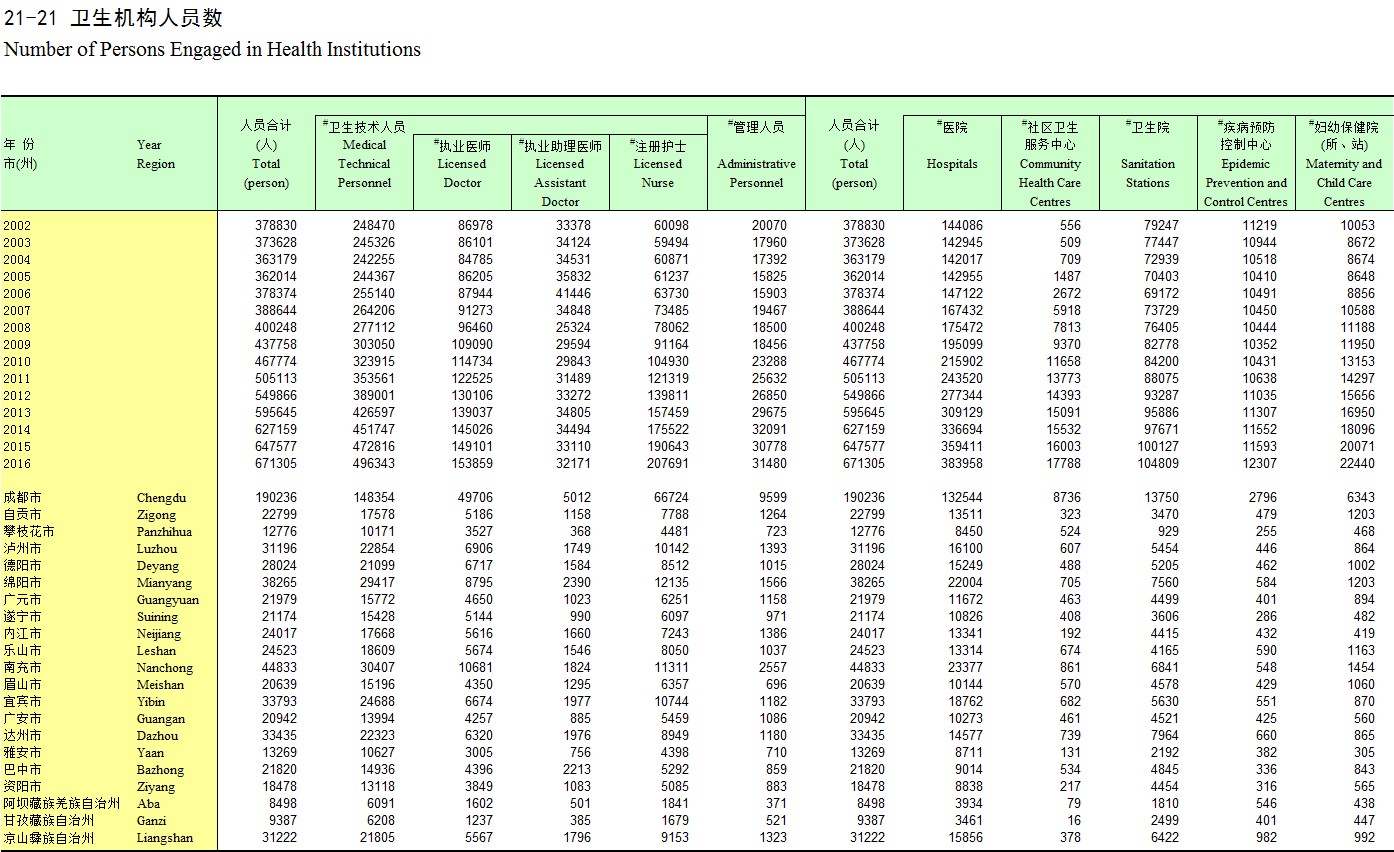The height and width of the screenshot is (852, 1394).
Task: Click 2007 licensed assistant doctor value 34848
Action: (x=573, y=311)
